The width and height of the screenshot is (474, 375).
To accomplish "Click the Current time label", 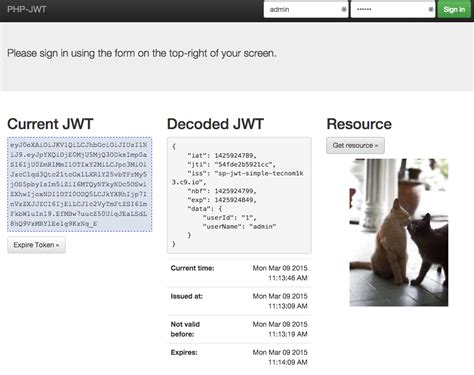I will click(x=192, y=268).
